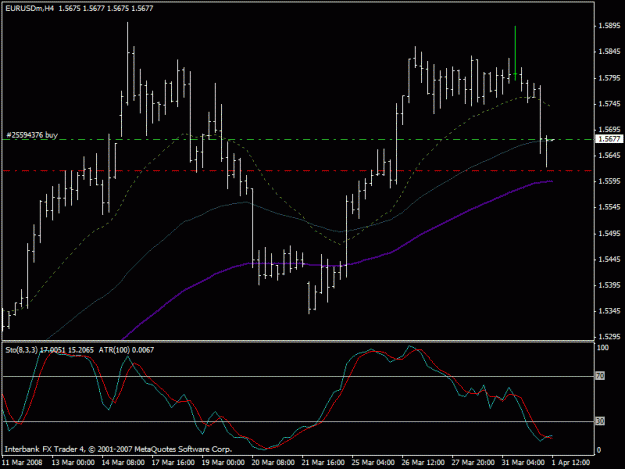The image size is (625, 469).
Task: Click the 31 Mar 04:00 time label
Action: click(x=523, y=462)
